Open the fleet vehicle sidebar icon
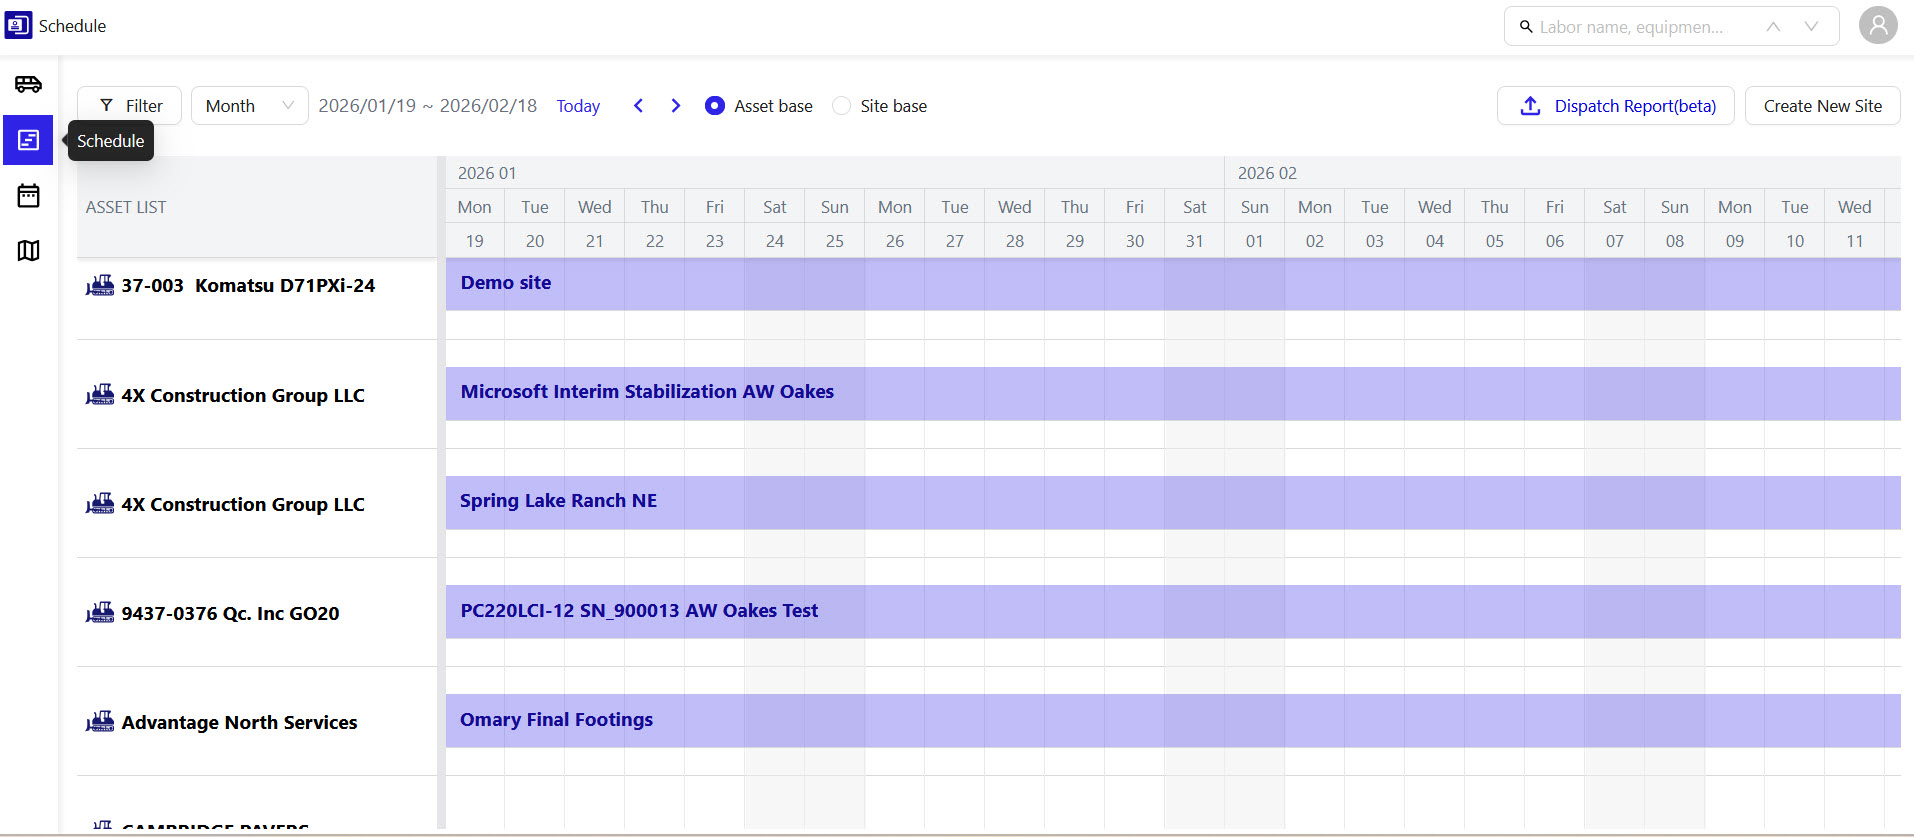Screen dimensions: 1914x837 28,84
